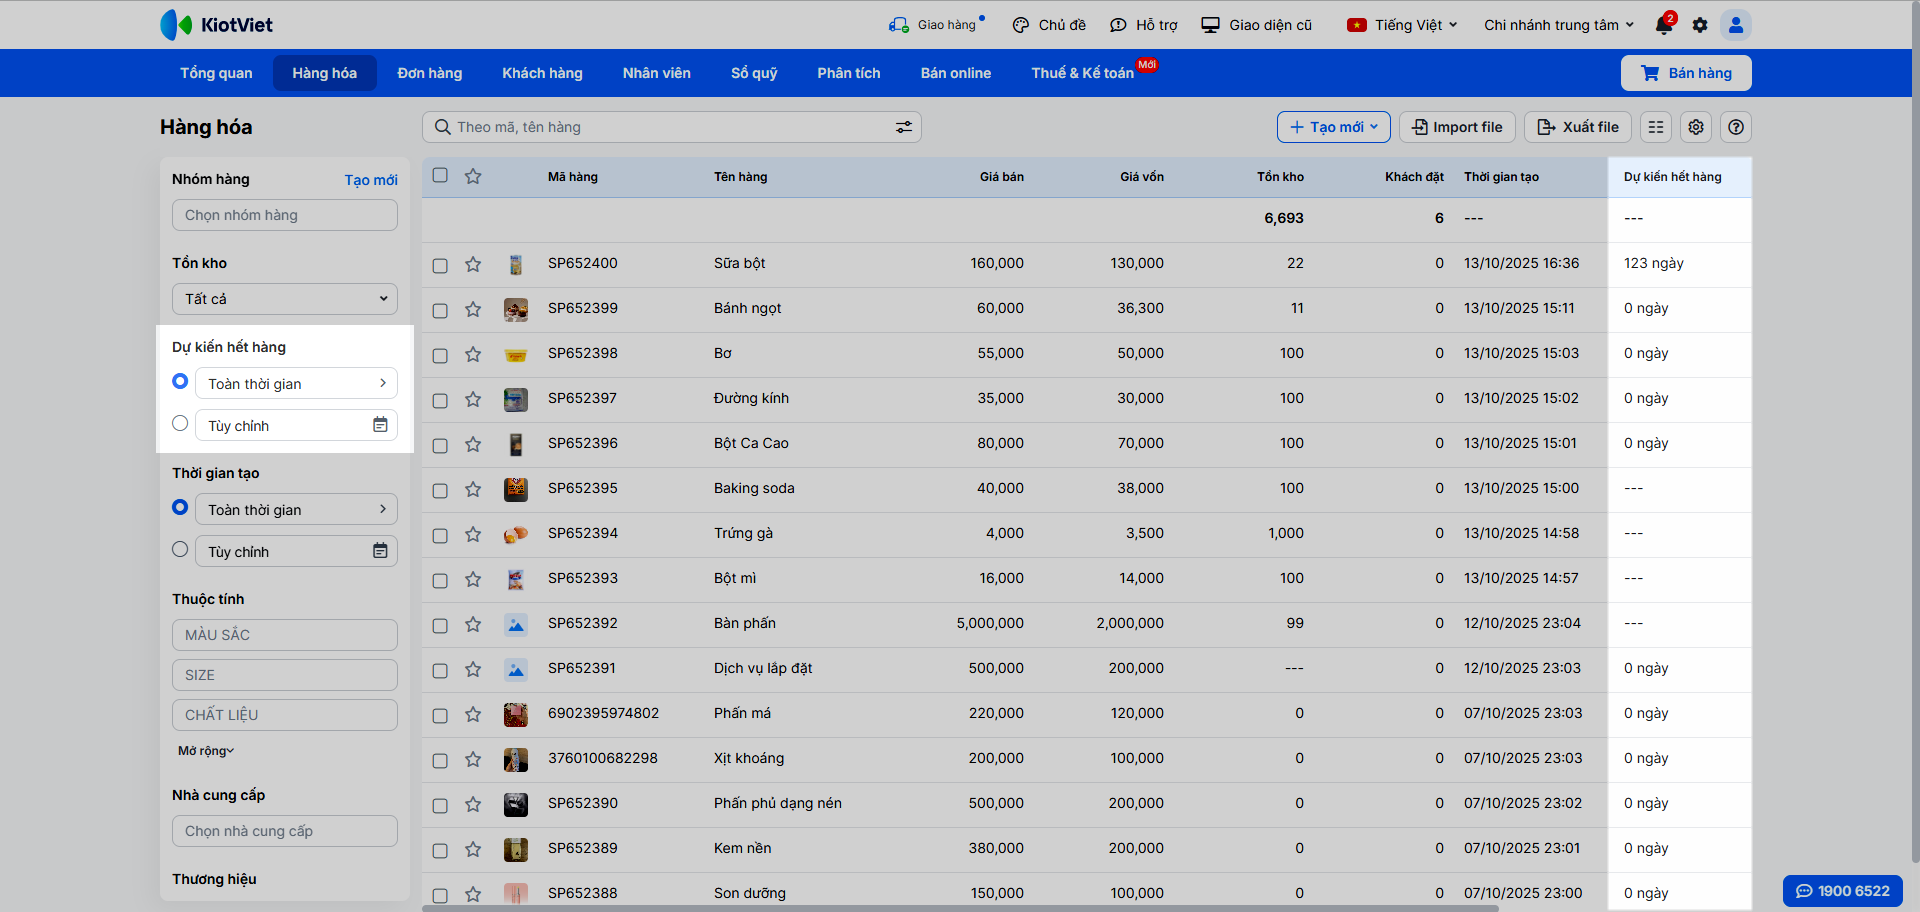The width and height of the screenshot is (1920, 912).
Task: Open the Khách hàng menu
Action: [x=542, y=73]
